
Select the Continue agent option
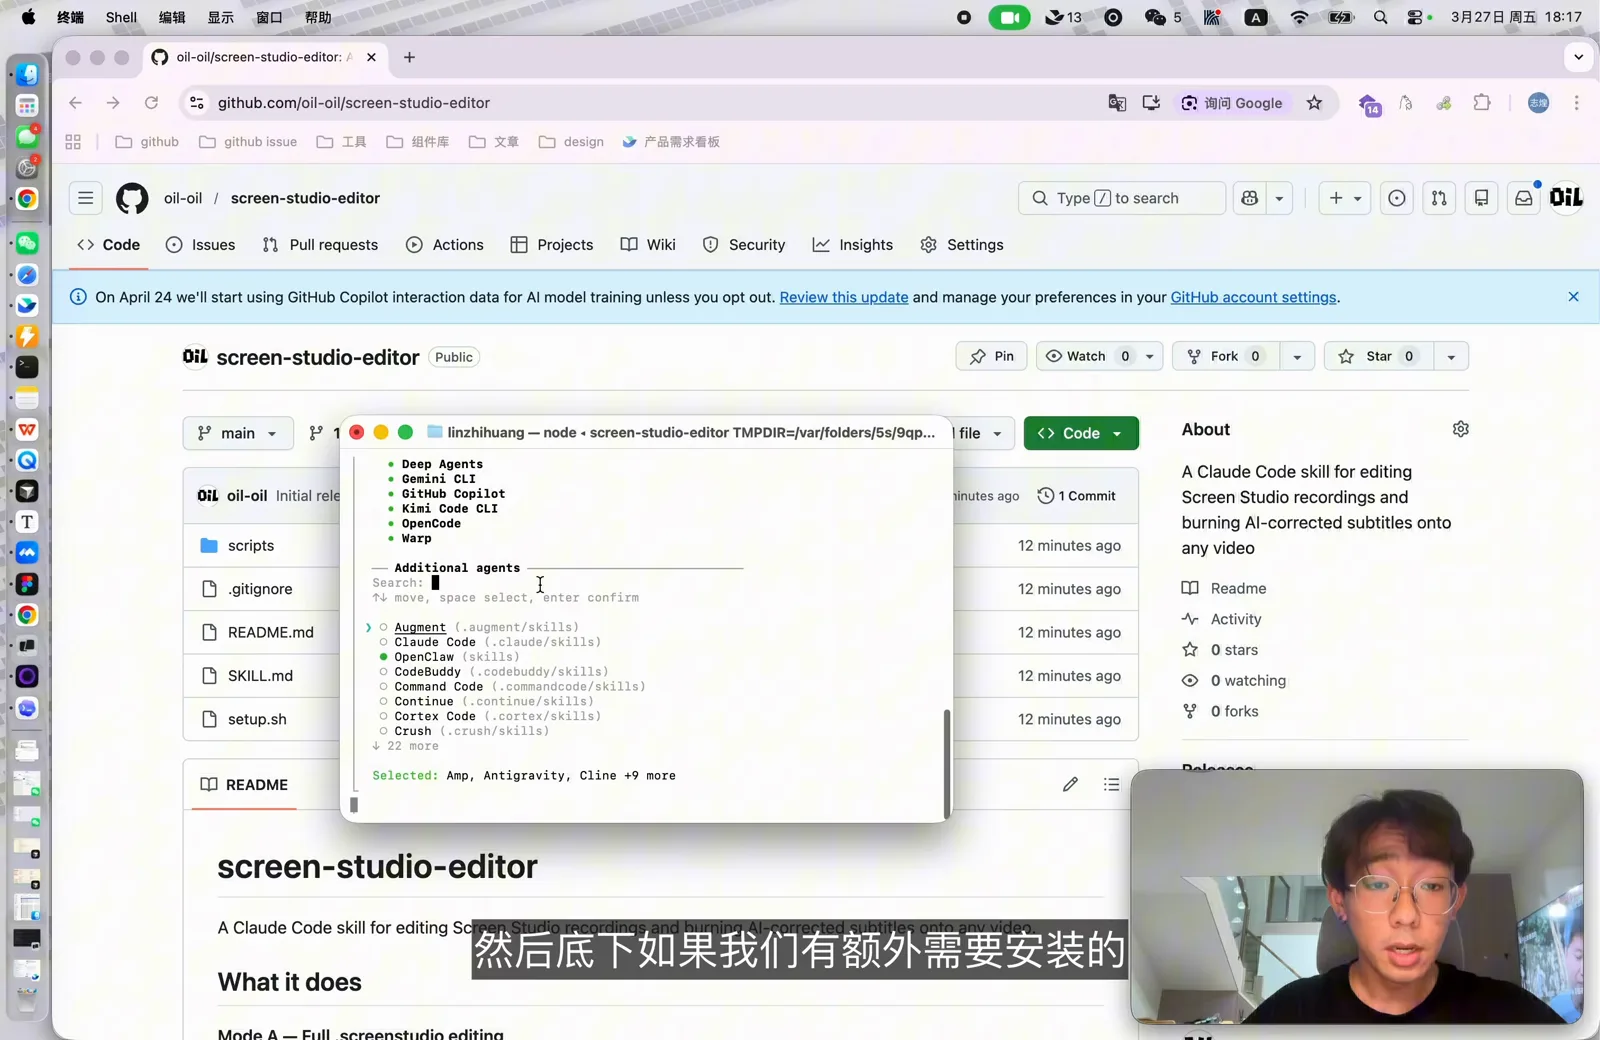pos(384,702)
